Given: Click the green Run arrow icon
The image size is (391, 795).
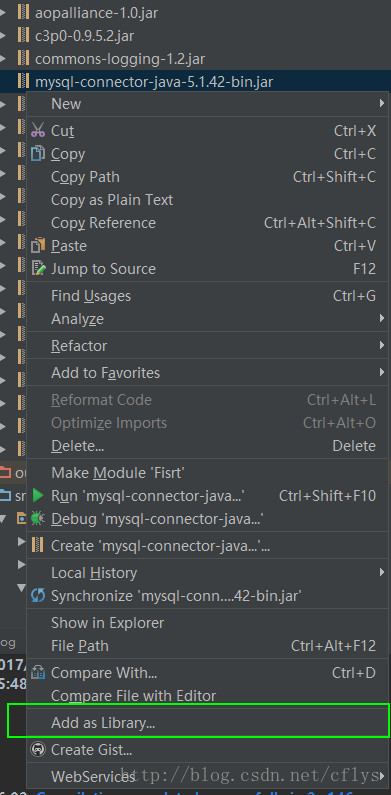Looking at the screenshot, I should click(38, 495).
